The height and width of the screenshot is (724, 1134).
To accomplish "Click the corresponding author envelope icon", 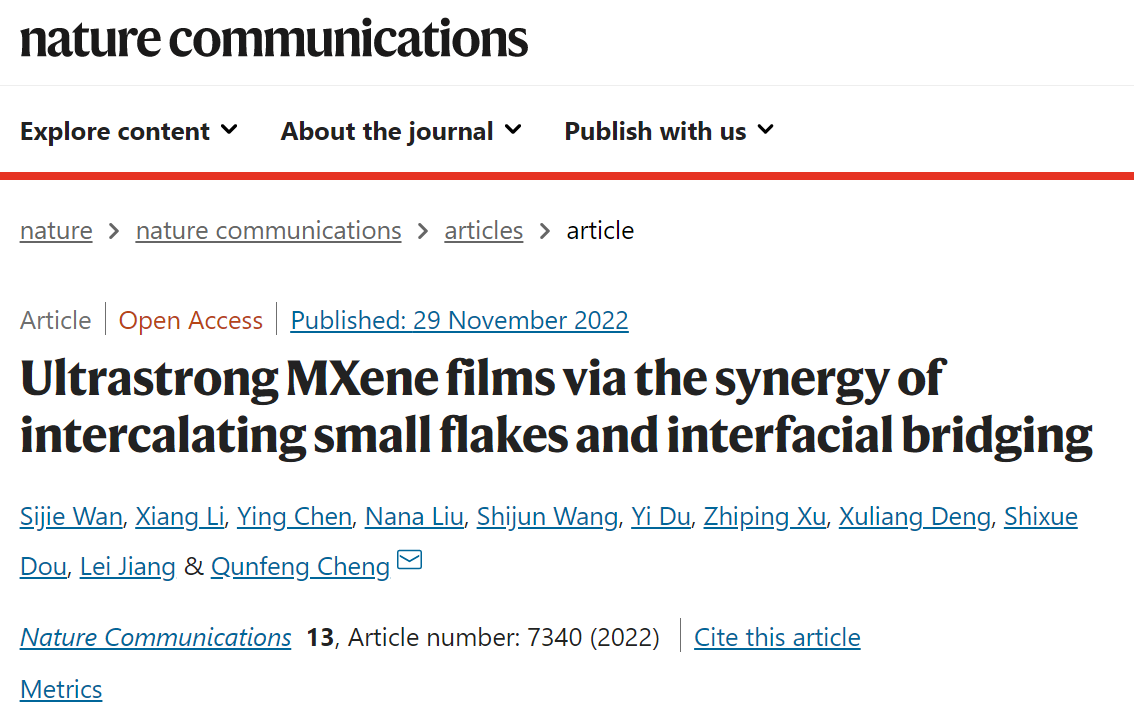I will click(409, 561).
